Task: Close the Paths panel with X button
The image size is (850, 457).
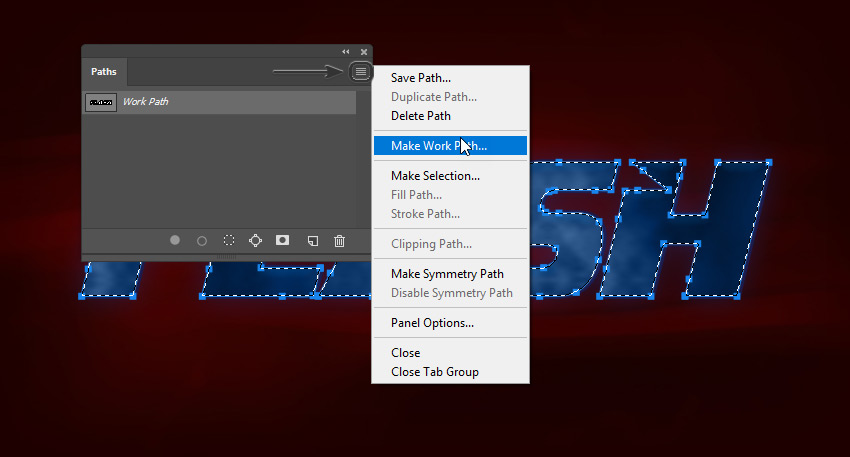Action: click(364, 52)
